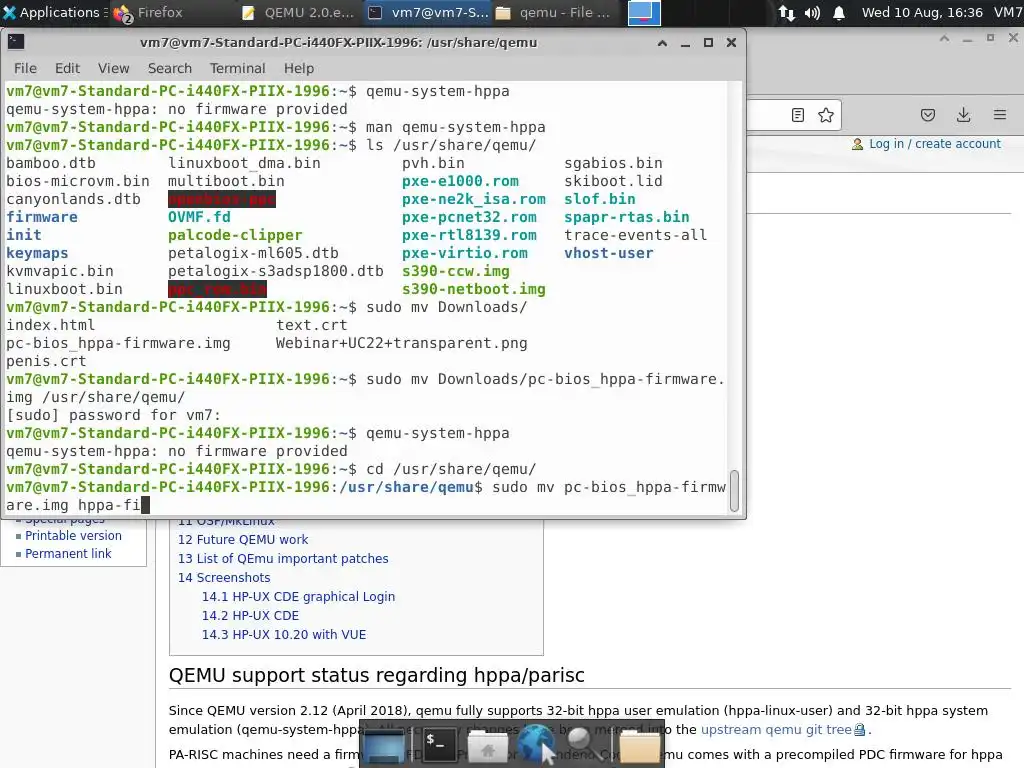Screen dimensions: 1024x768
Task: Open the terminal window menu icon in the title bar
Action: [x=16, y=42]
